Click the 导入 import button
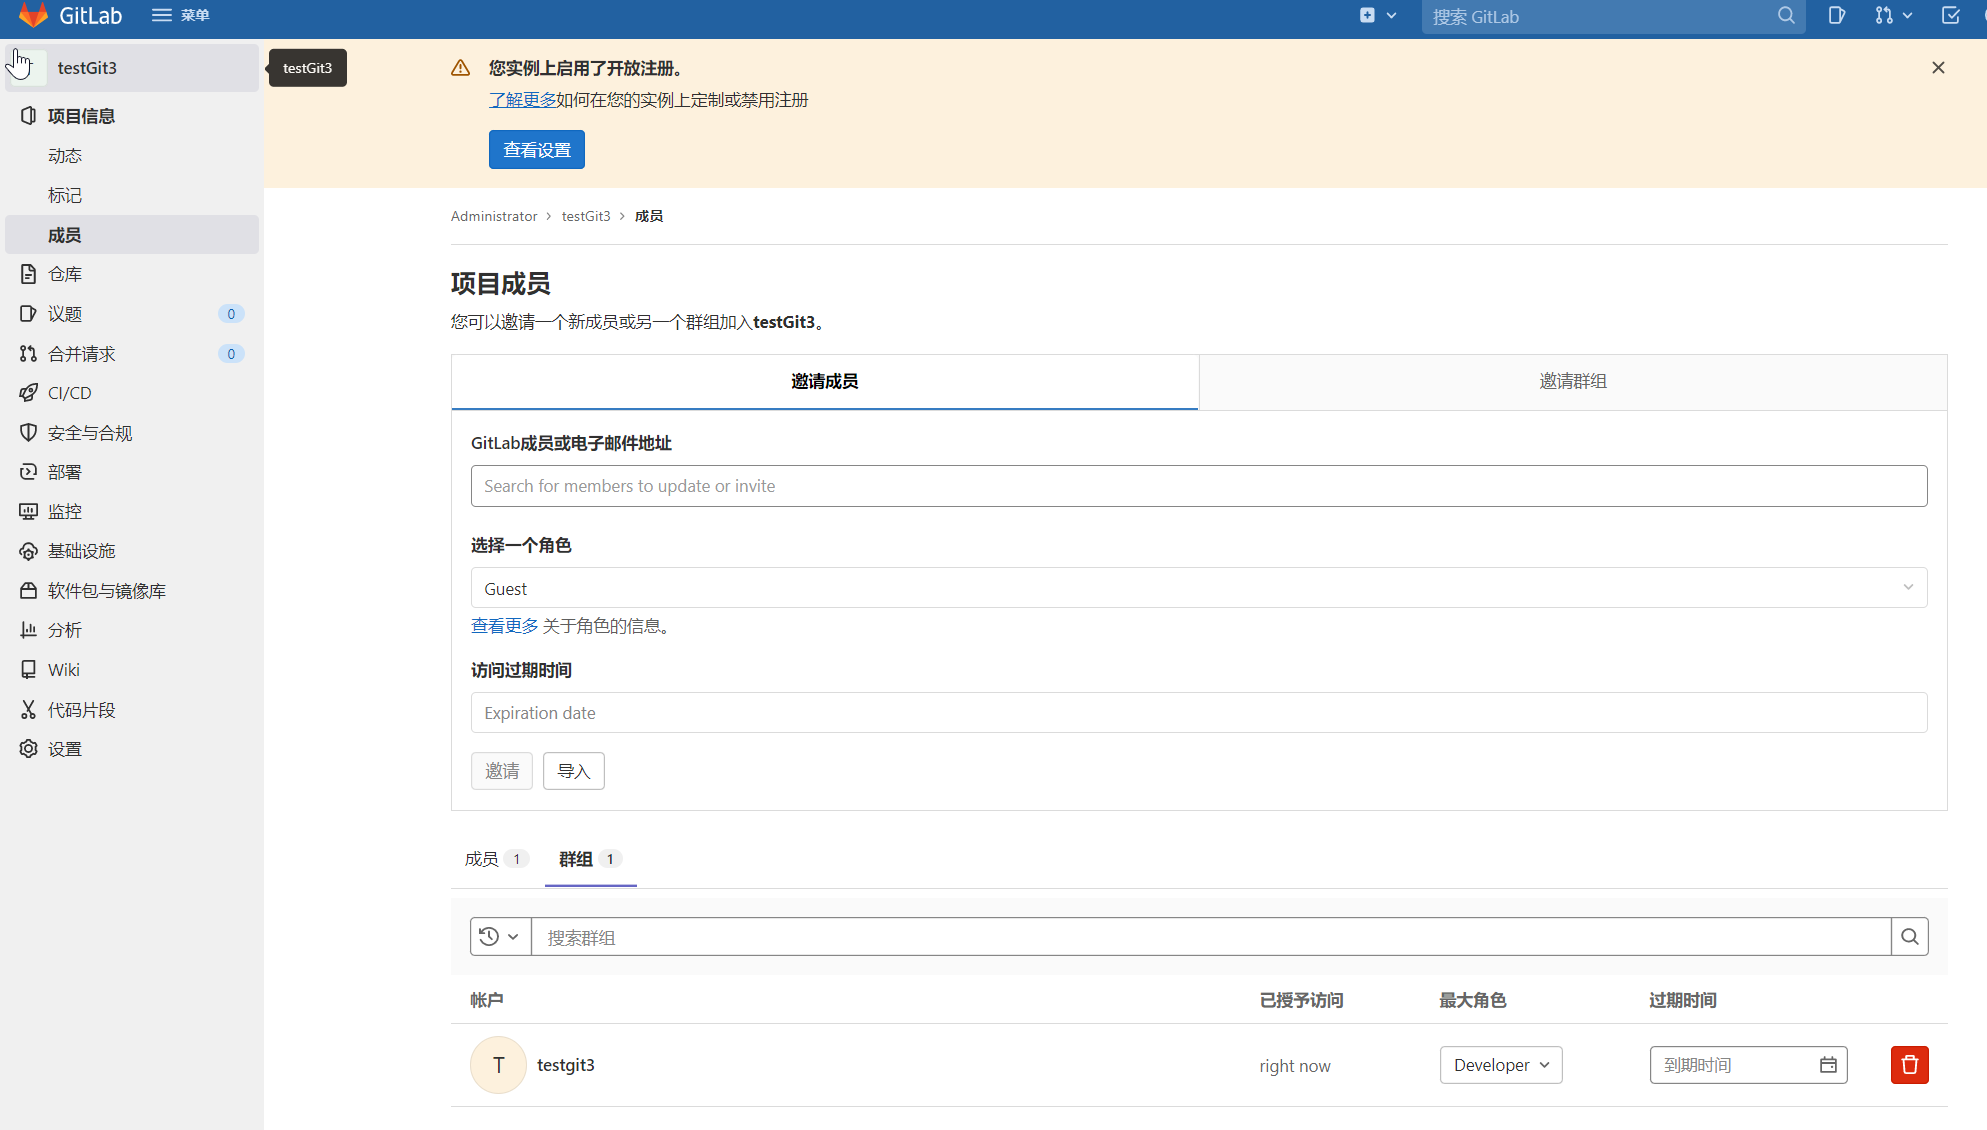 (574, 771)
